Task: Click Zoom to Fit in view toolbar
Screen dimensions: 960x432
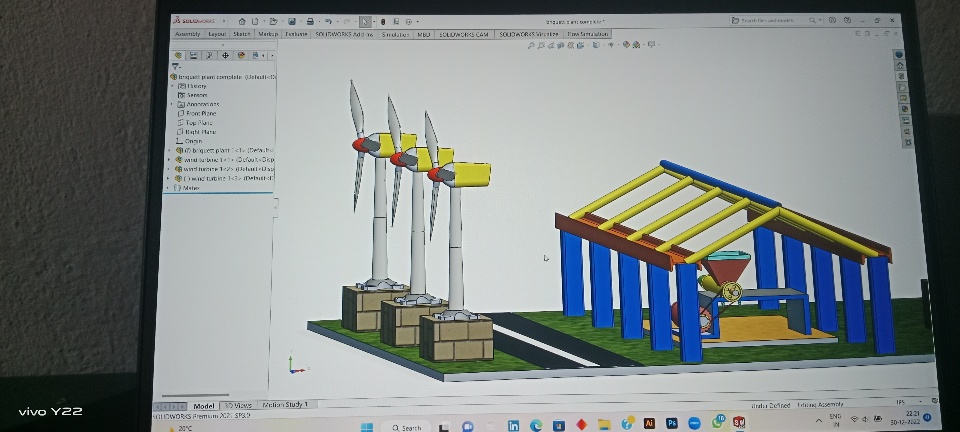Action: tap(531, 45)
